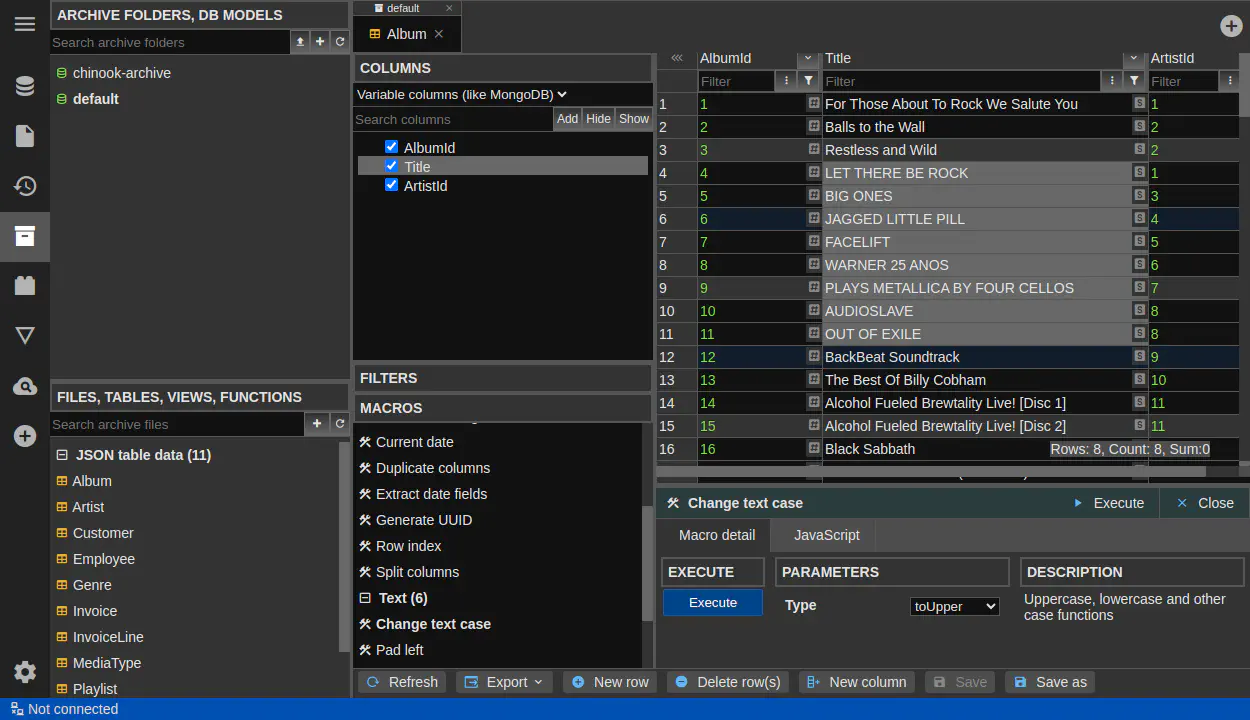Click the round plus button at top right
The height and width of the screenshot is (720, 1250).
coord(1231,26)
